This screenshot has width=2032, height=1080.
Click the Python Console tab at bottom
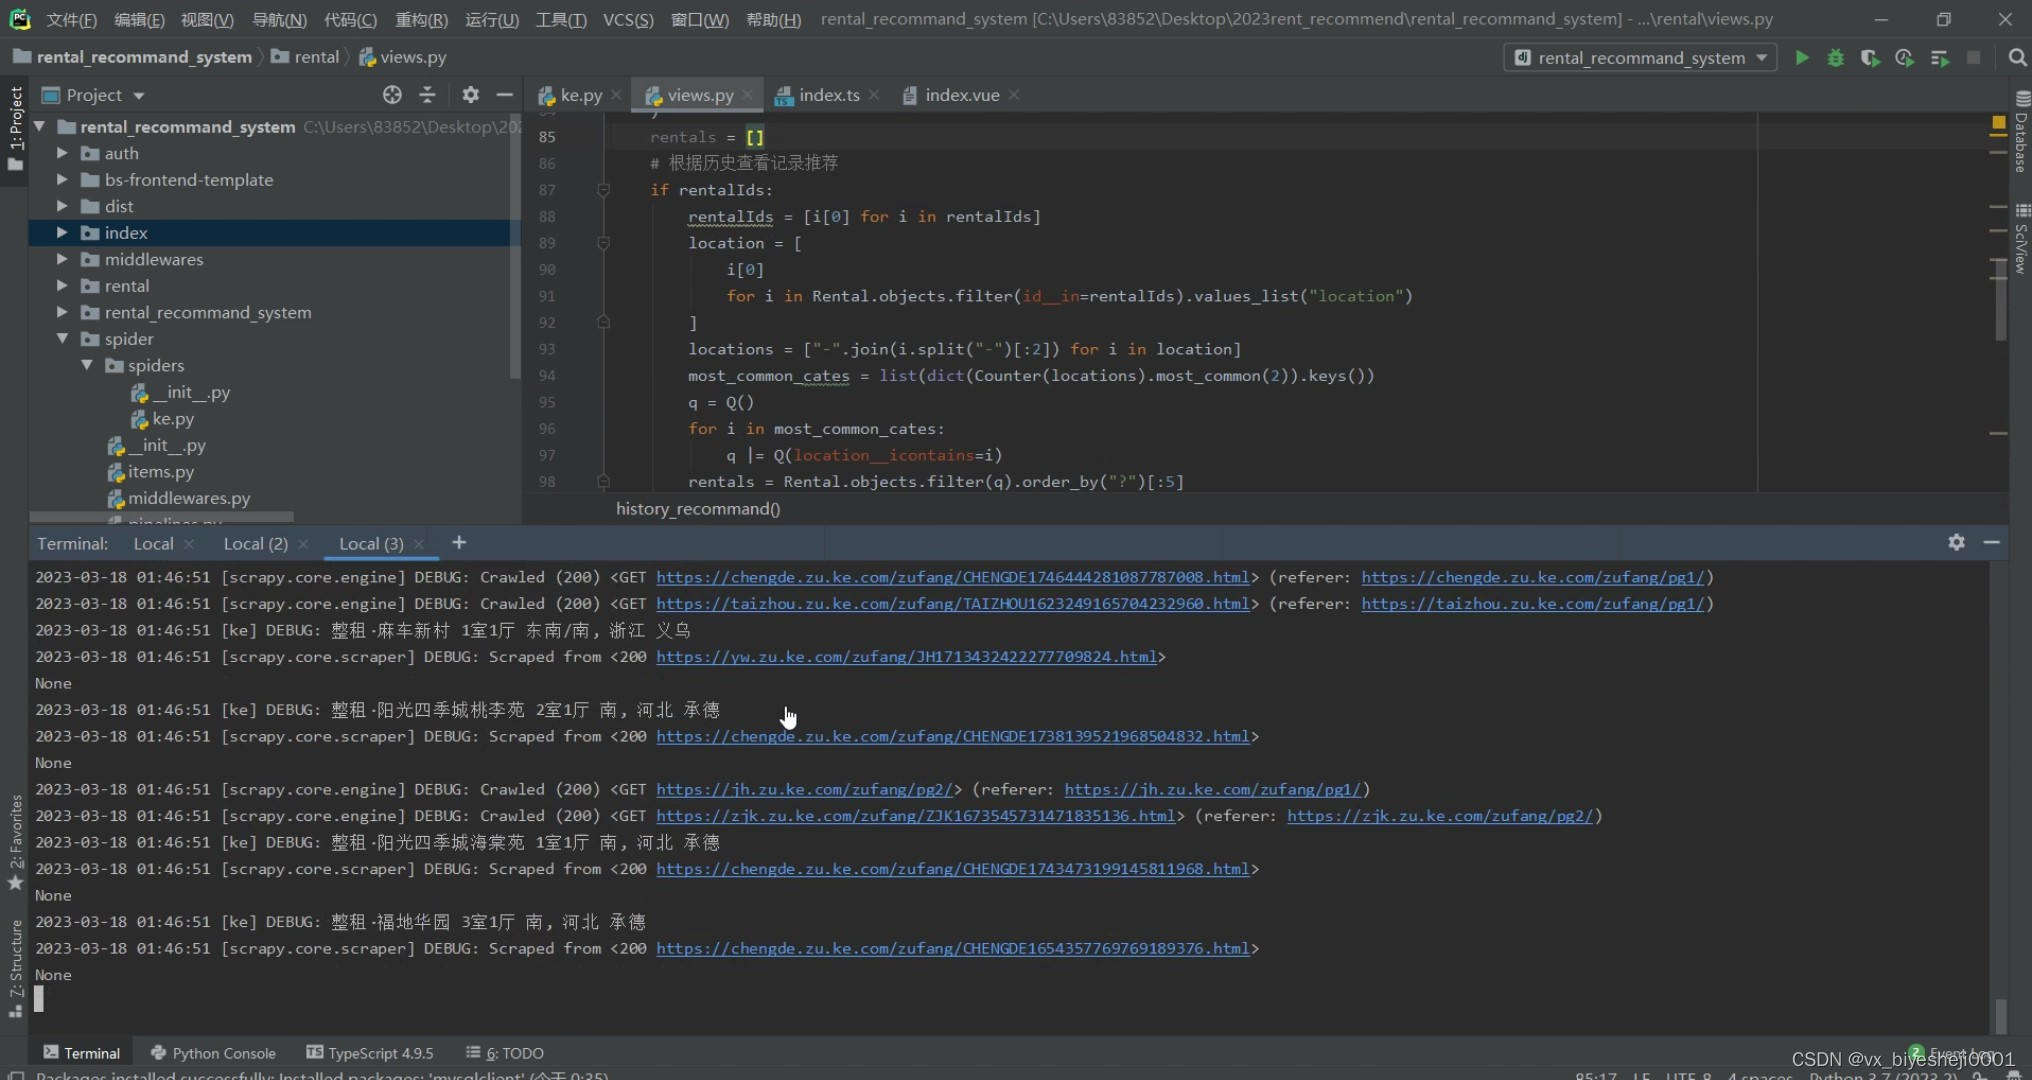point(223,1052)
